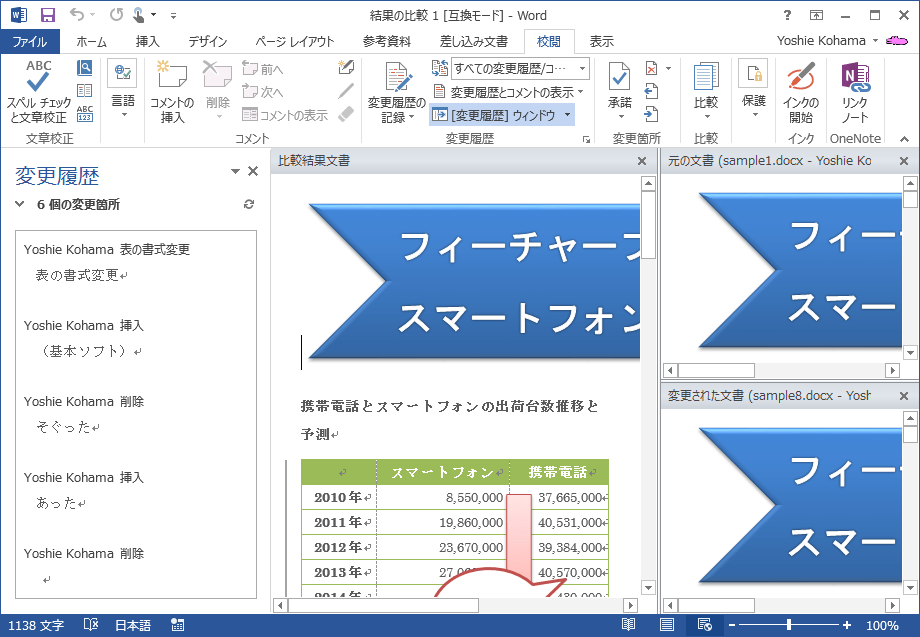Open the Research (リサーチ) magnifier icon

tap(84, 68)
